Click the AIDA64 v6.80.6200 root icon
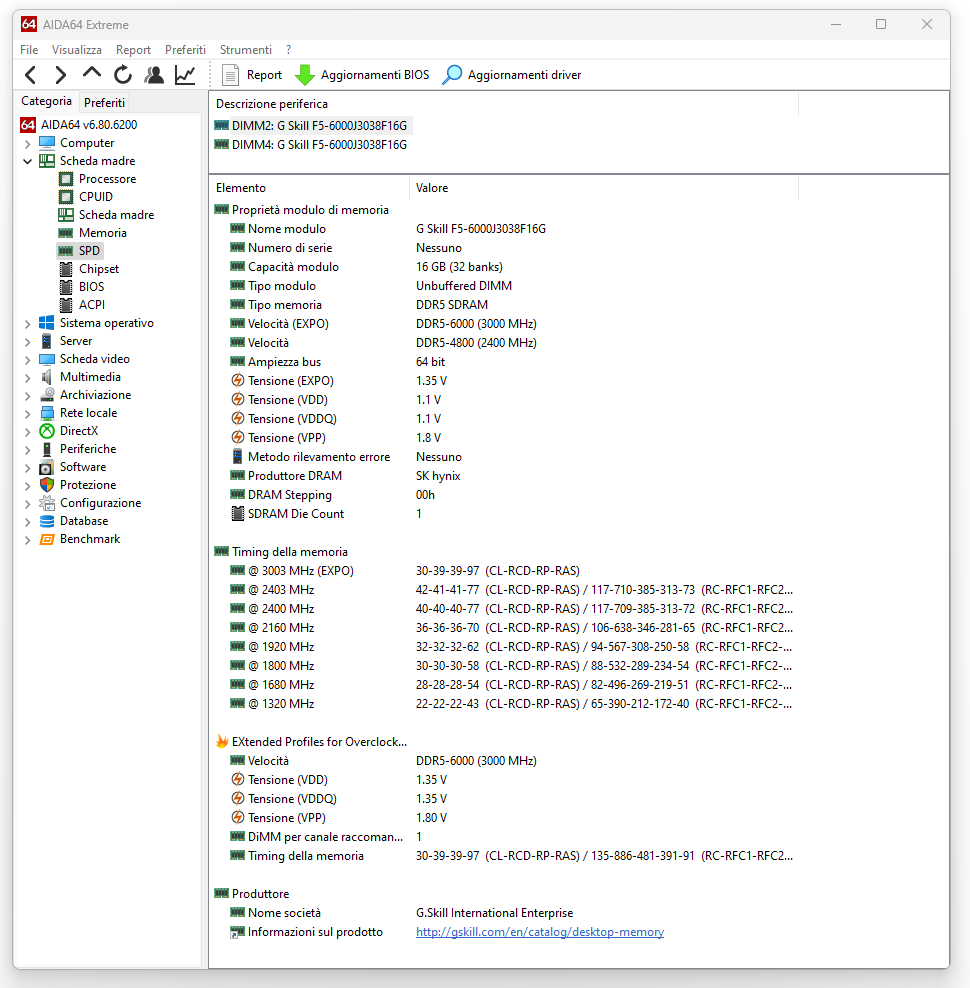 coord(28,125)
